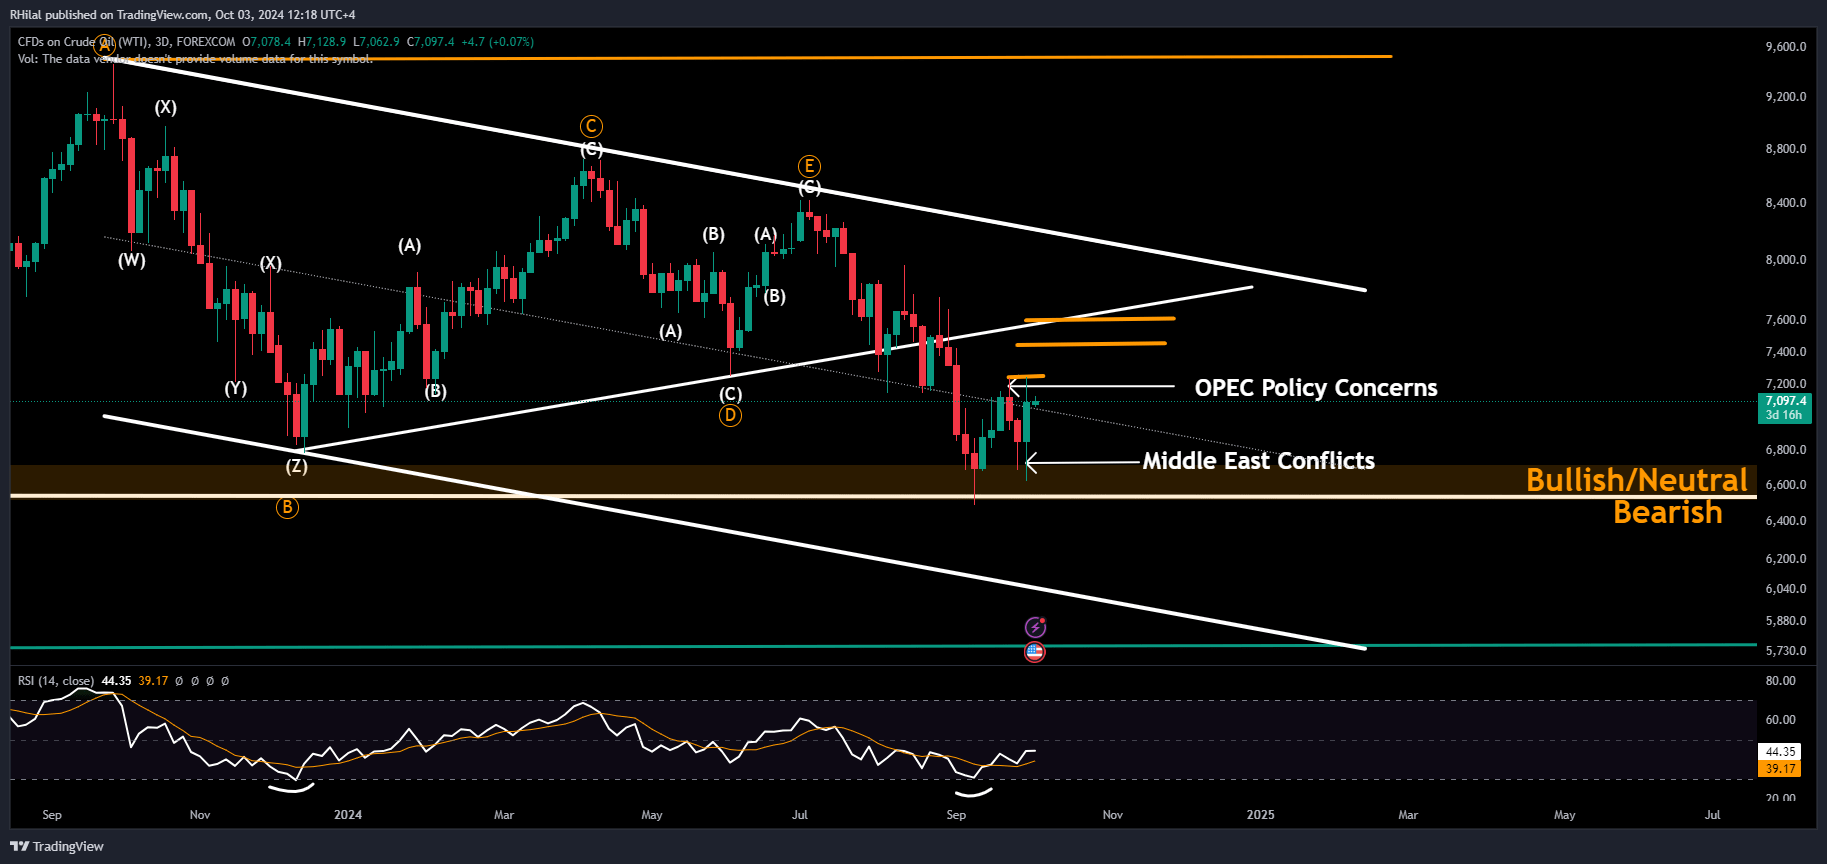The width and height of the screenshot is (1827, 864).
Task: Click the 7,400.0 price axis label
Action: (1786, 352)
